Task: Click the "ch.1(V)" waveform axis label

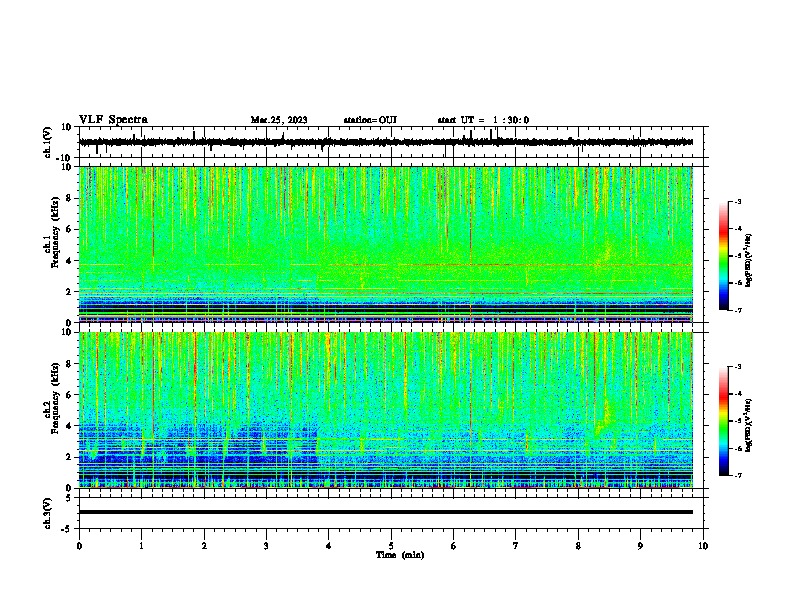Action: 48,142
